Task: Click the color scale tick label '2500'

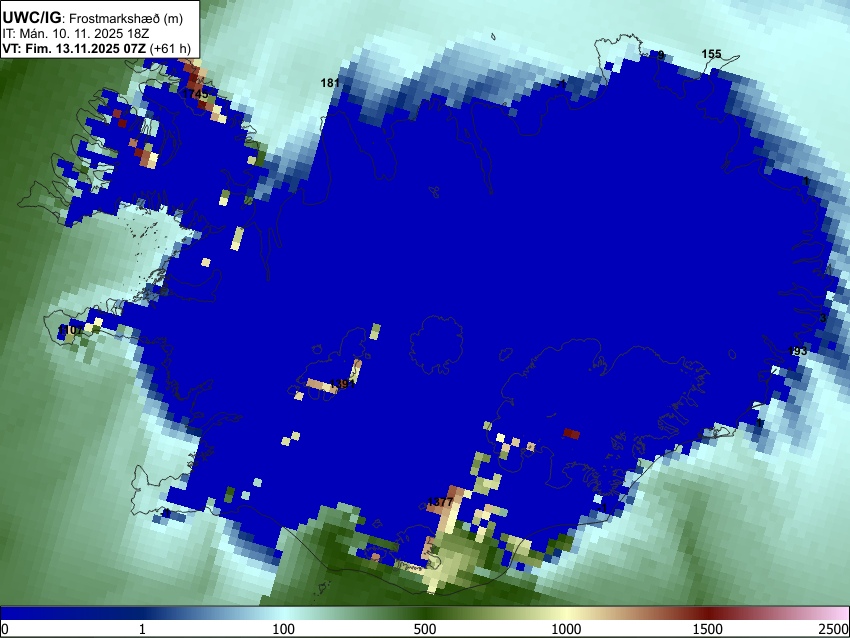Action: click(834, 629)
